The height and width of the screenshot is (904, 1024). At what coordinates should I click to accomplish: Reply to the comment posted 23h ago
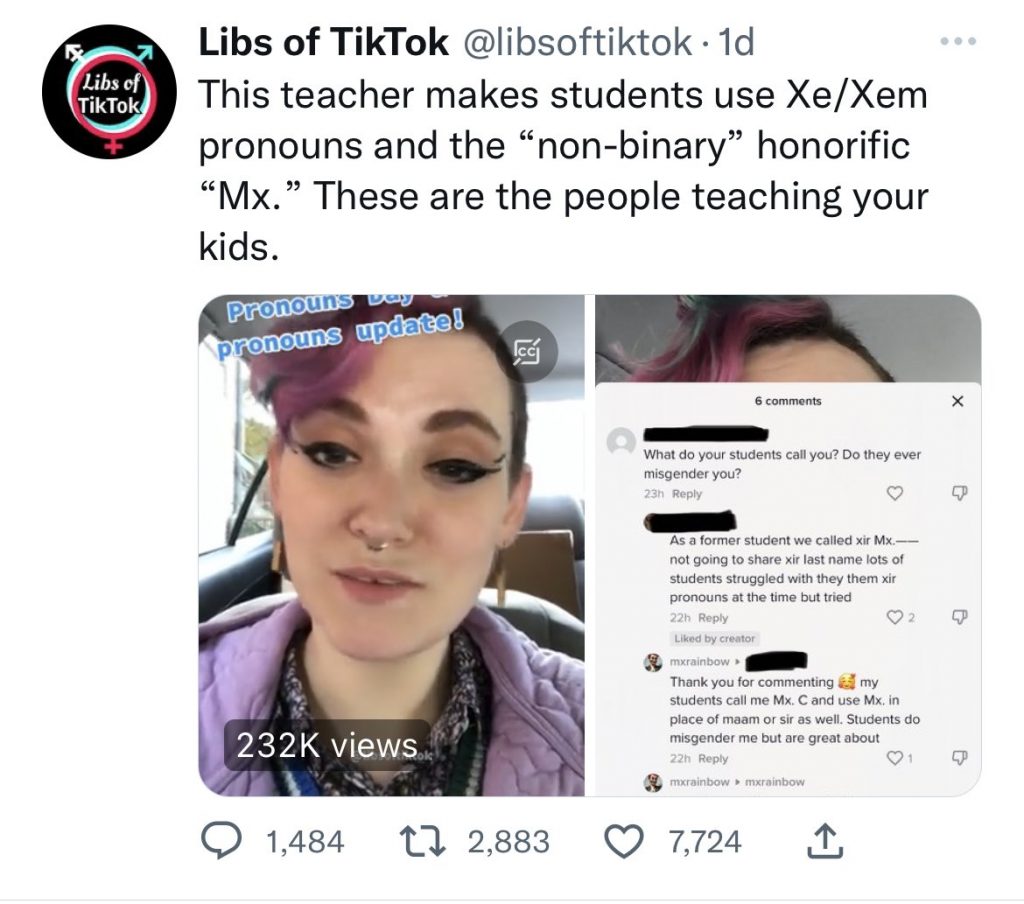coord(686,494)
